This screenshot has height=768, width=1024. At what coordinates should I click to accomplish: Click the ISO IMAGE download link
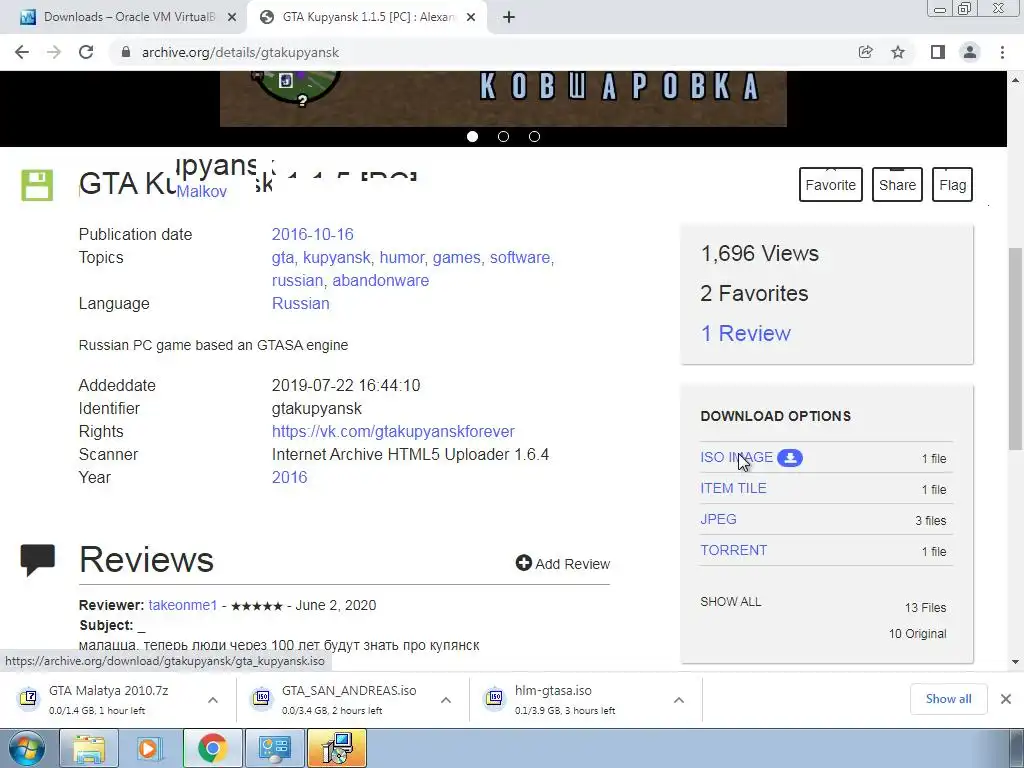pos(736,457)
